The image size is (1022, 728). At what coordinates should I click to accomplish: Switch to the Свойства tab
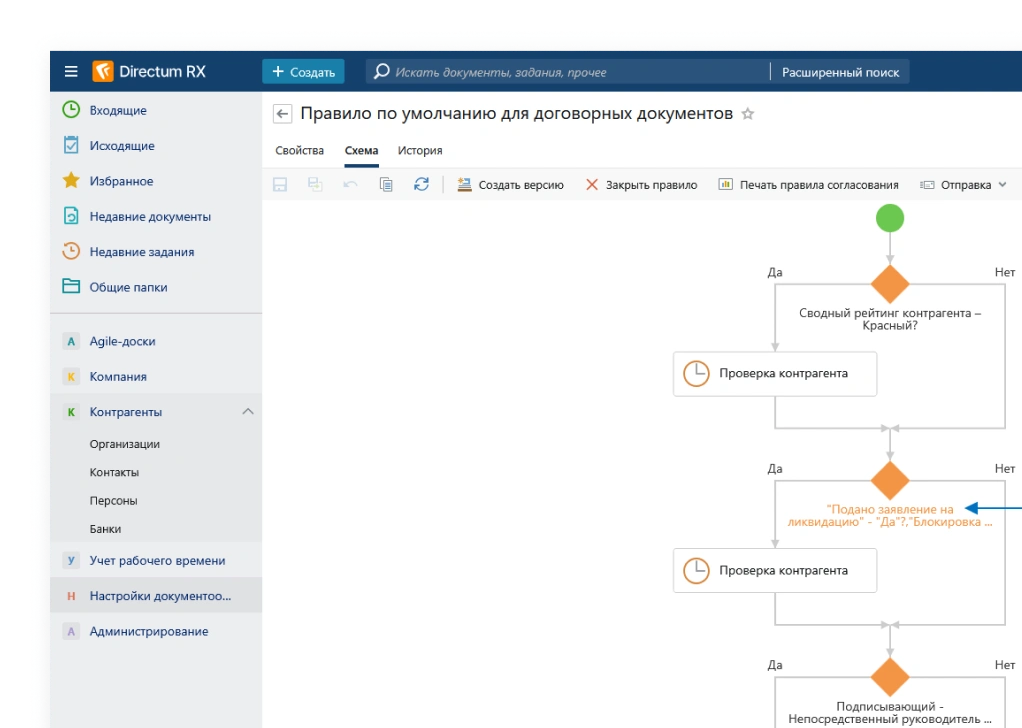pyautogui.click(x=299, y=150)
